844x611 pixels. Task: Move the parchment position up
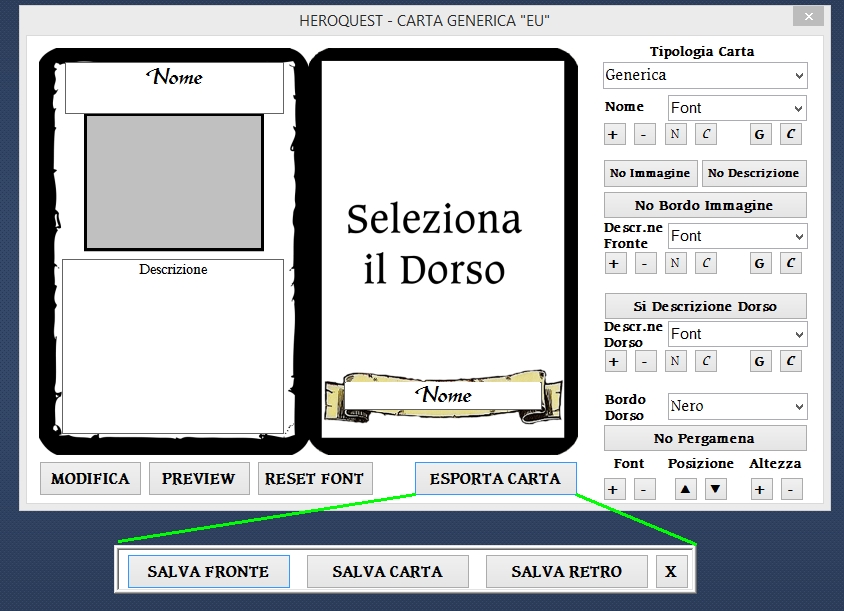pos(685,490)
